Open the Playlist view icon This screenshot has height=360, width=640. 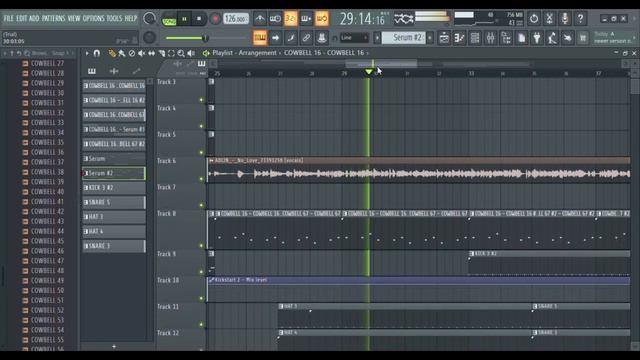pyautogui.click(x=444, y=38)
